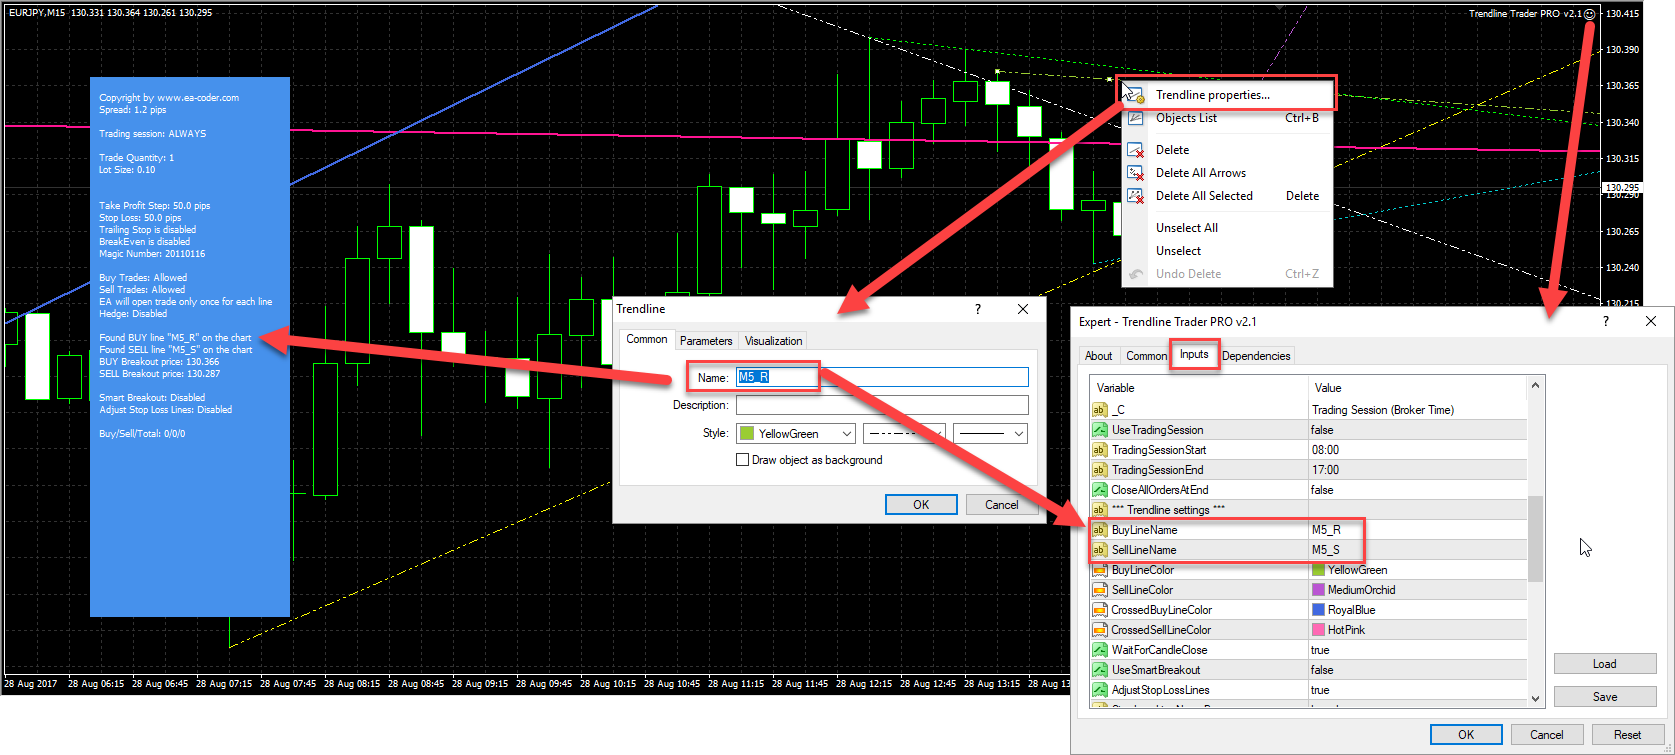Click the green icon beside UseTradingSession
This screenshot has height=755, width=1675.
tap(1100, 430)
